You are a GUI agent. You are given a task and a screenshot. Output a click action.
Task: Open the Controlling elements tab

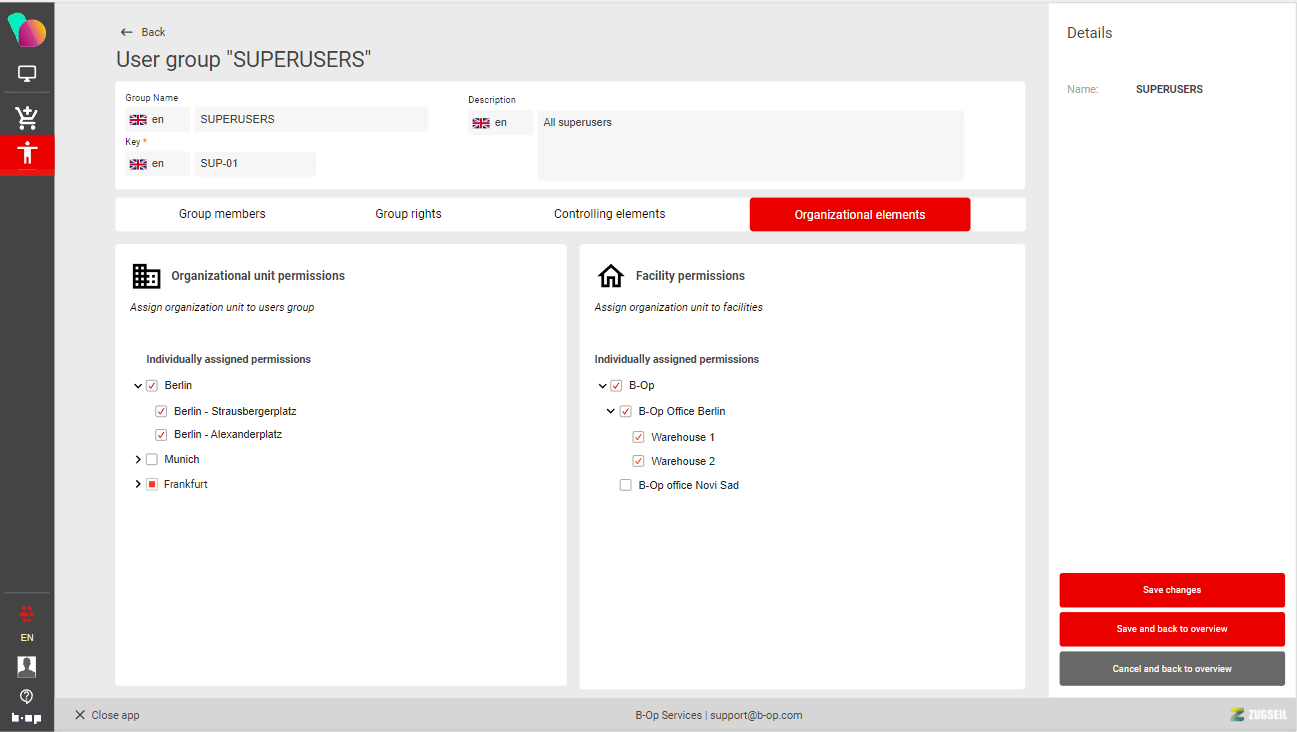tap(609, 214)
